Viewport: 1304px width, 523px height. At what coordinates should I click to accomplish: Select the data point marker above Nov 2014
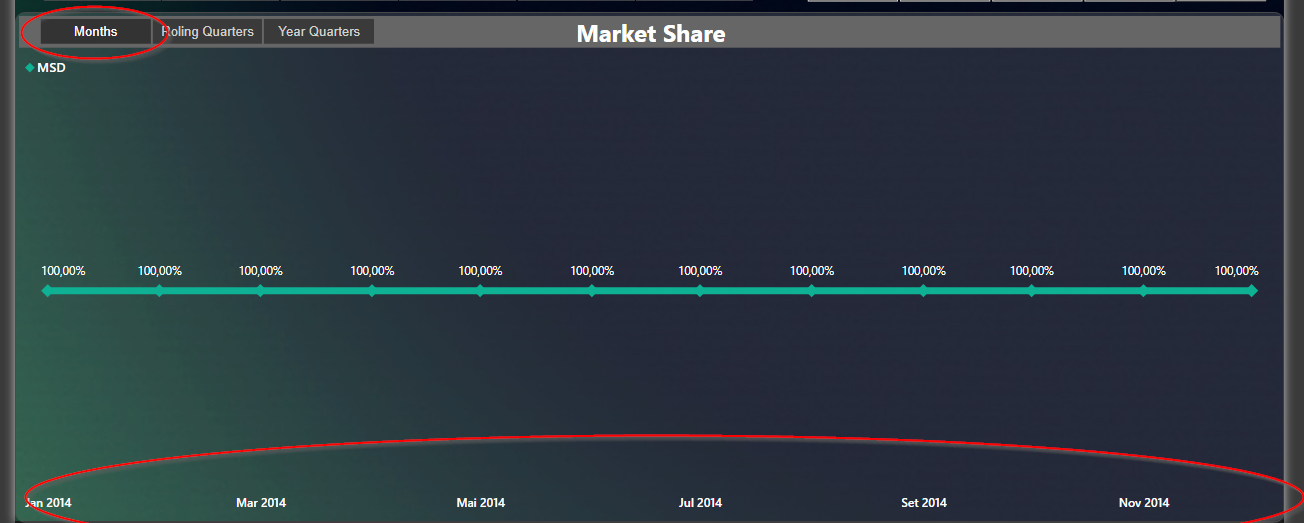point(1143,291)
